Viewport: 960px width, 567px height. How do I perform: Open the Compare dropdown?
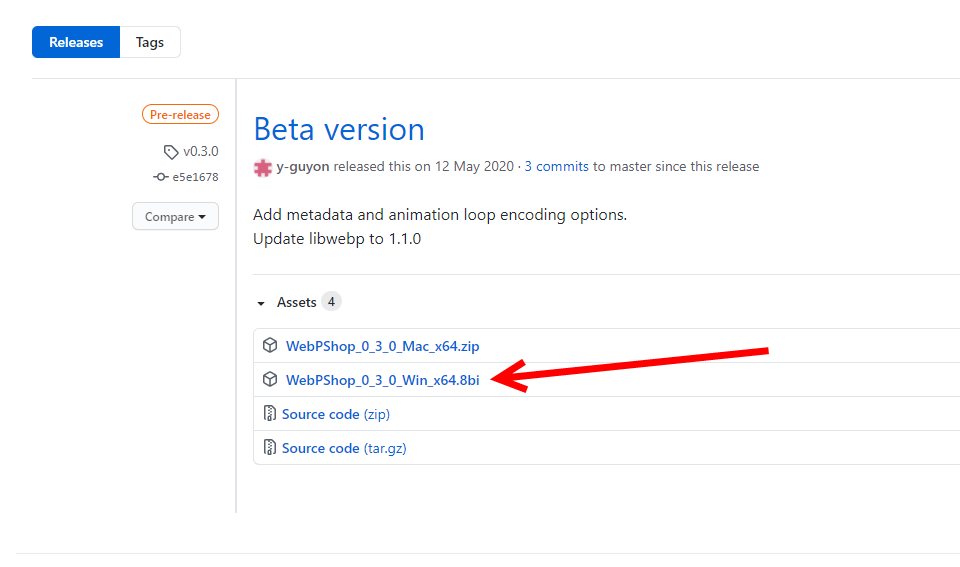(175, 216)
